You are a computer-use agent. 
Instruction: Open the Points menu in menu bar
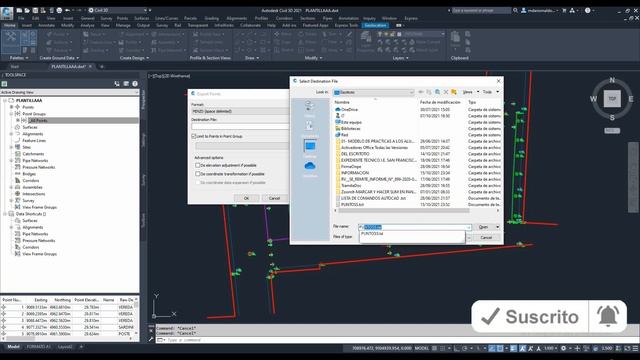coord(122,18)
